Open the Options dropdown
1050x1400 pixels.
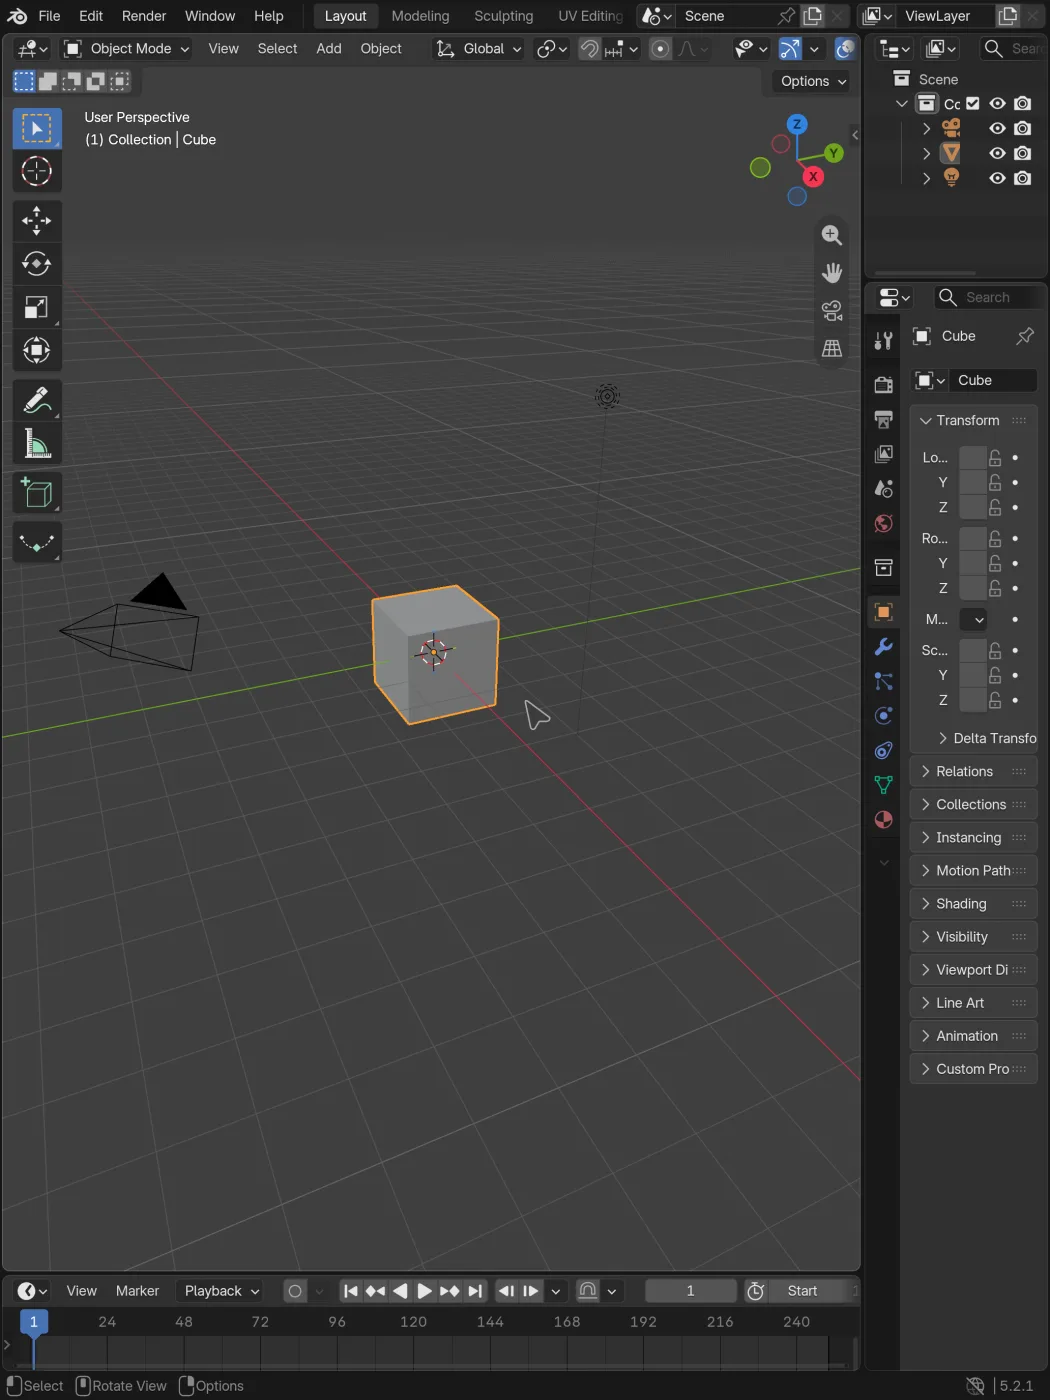coord(813,81)
